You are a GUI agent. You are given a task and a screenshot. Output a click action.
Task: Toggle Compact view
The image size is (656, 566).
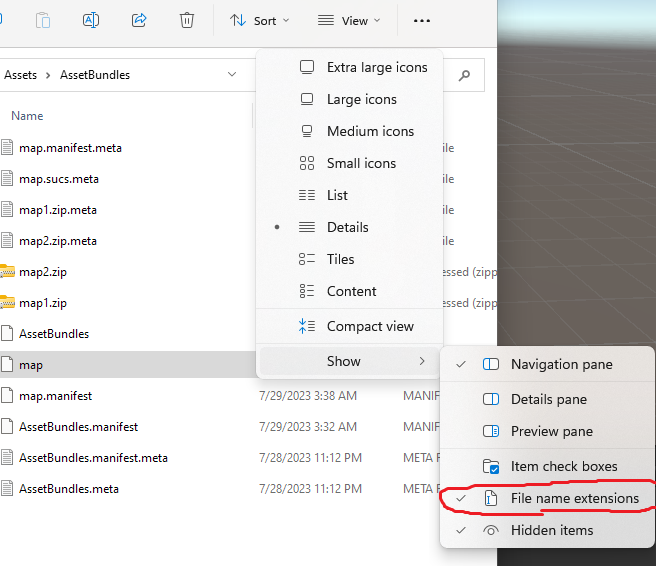click(x=349, y=326)
